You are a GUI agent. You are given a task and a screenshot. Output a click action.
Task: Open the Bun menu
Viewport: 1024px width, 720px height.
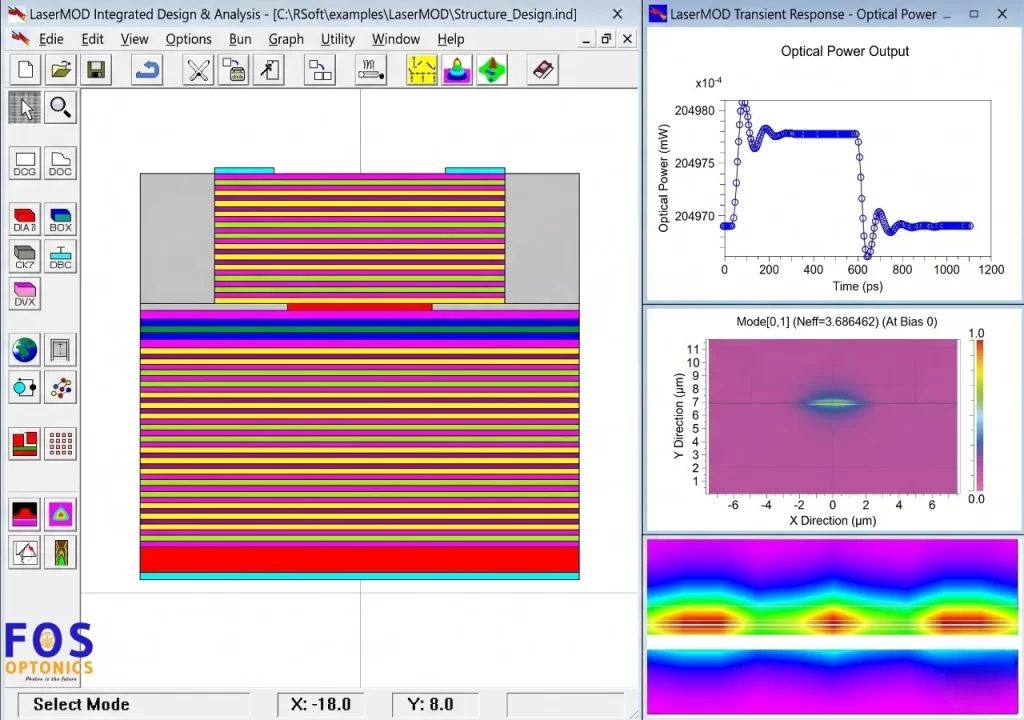point(240,39)
